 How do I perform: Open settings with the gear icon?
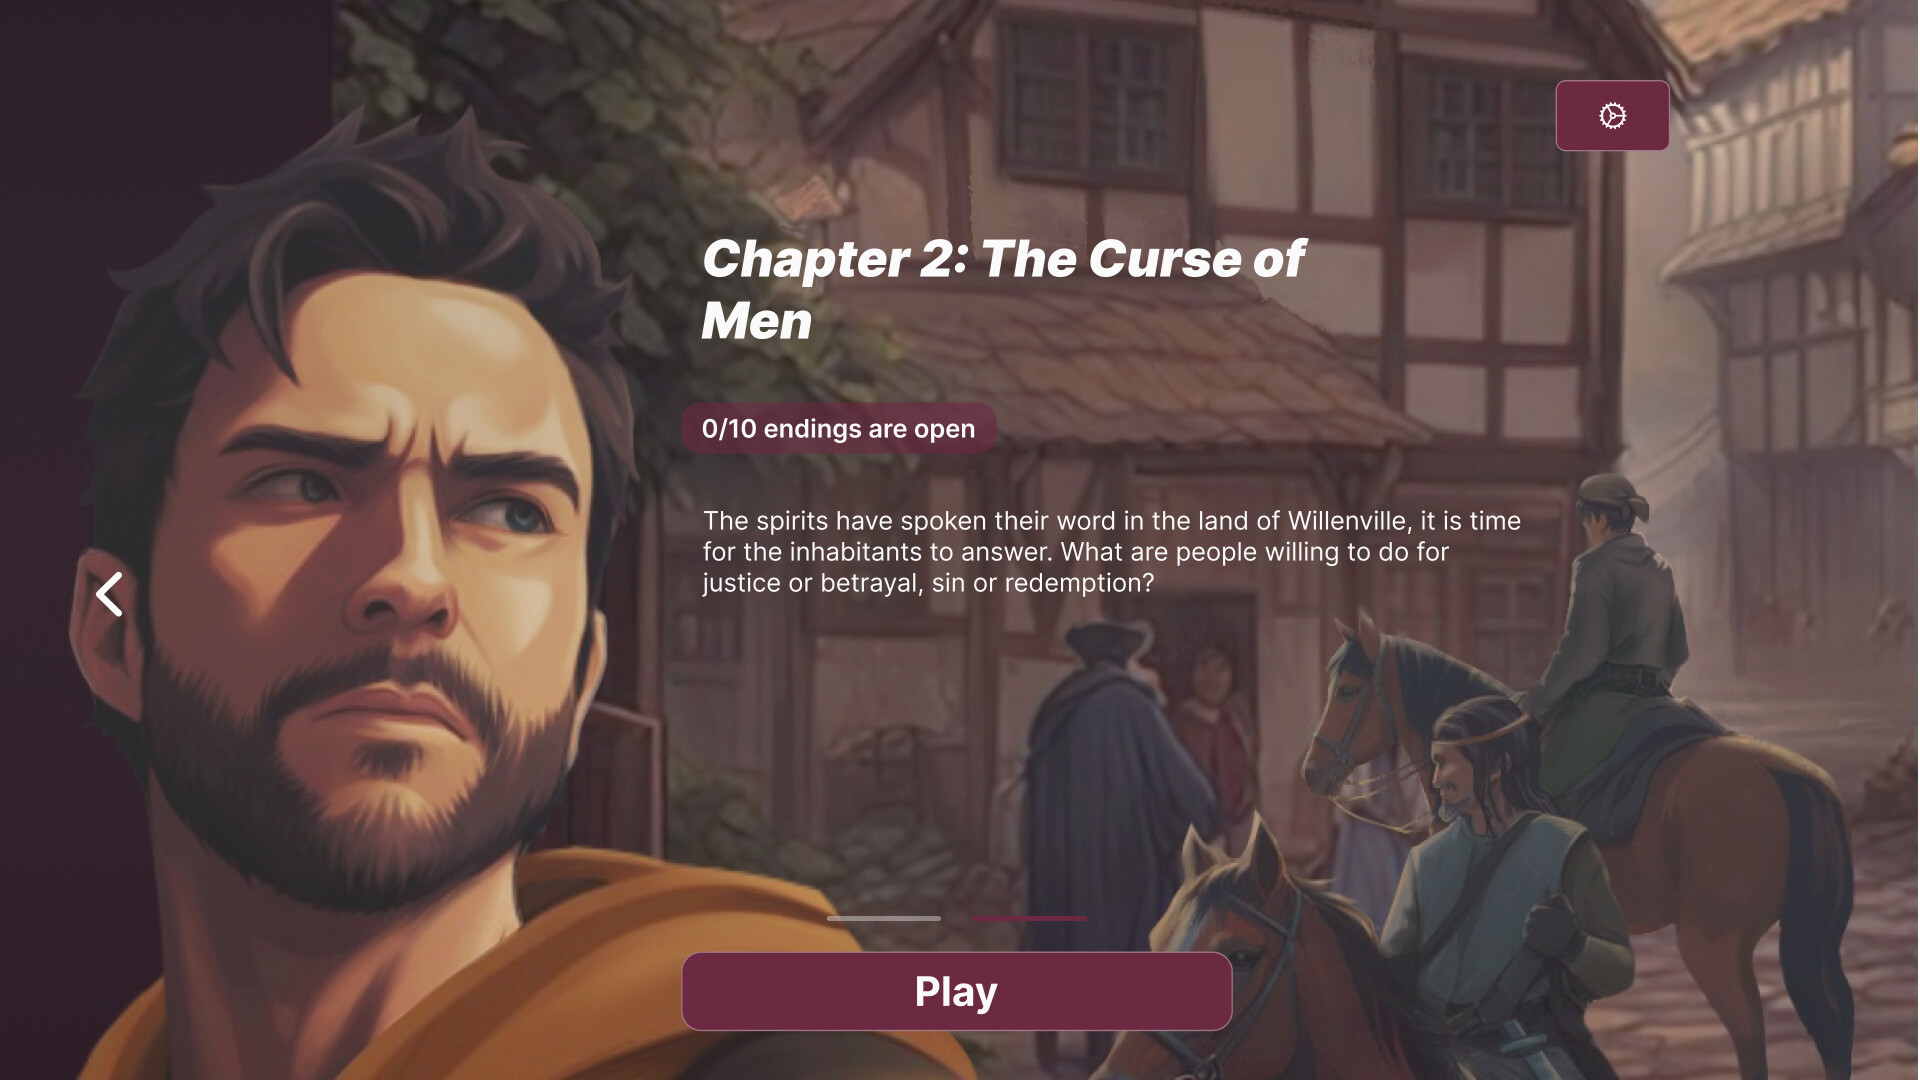coord(1612,116)
